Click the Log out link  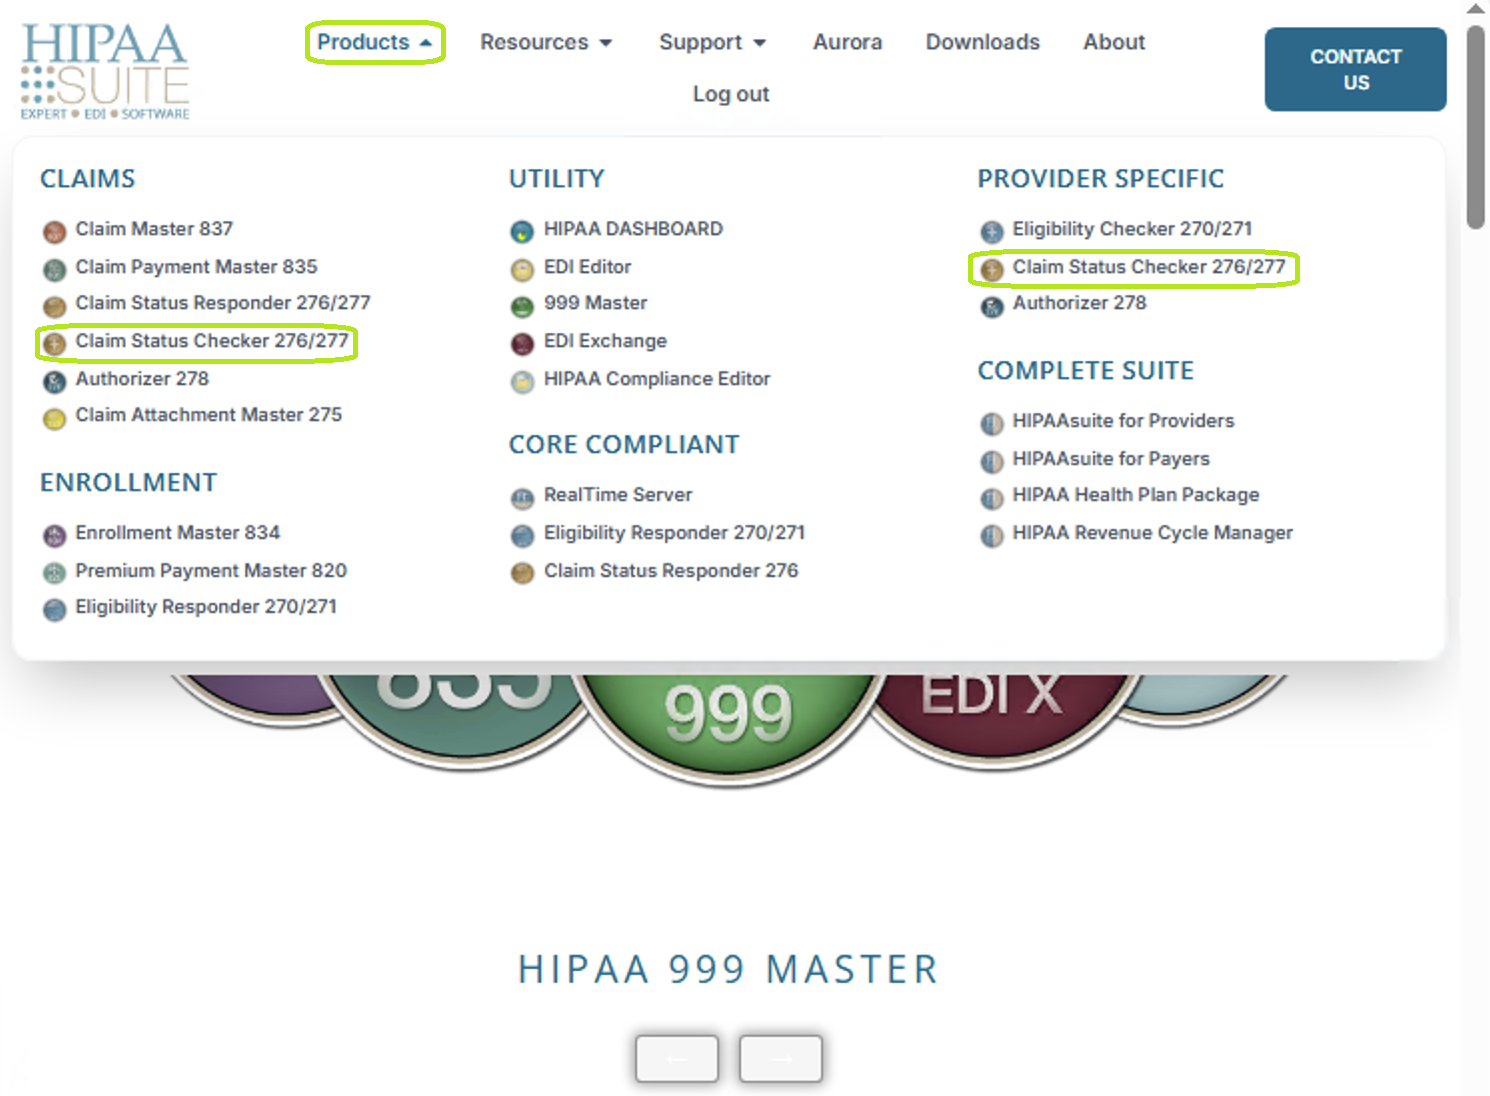tap(731, 94)
